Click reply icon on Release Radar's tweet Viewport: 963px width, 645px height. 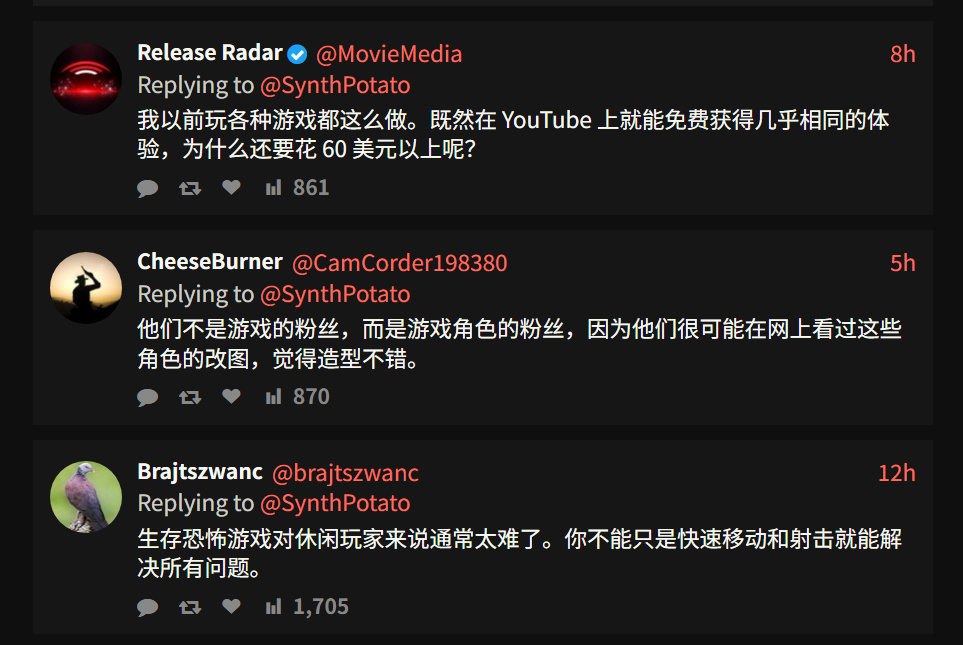[148, 188]
